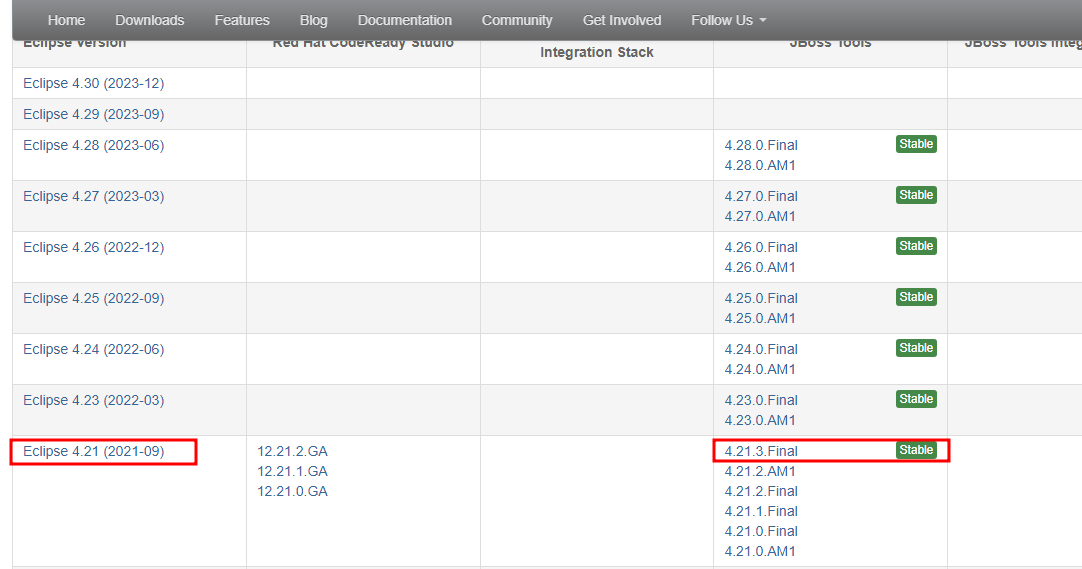
Task: Select the 4.25.0.AM1 release link
Action: tap(760, 319)
